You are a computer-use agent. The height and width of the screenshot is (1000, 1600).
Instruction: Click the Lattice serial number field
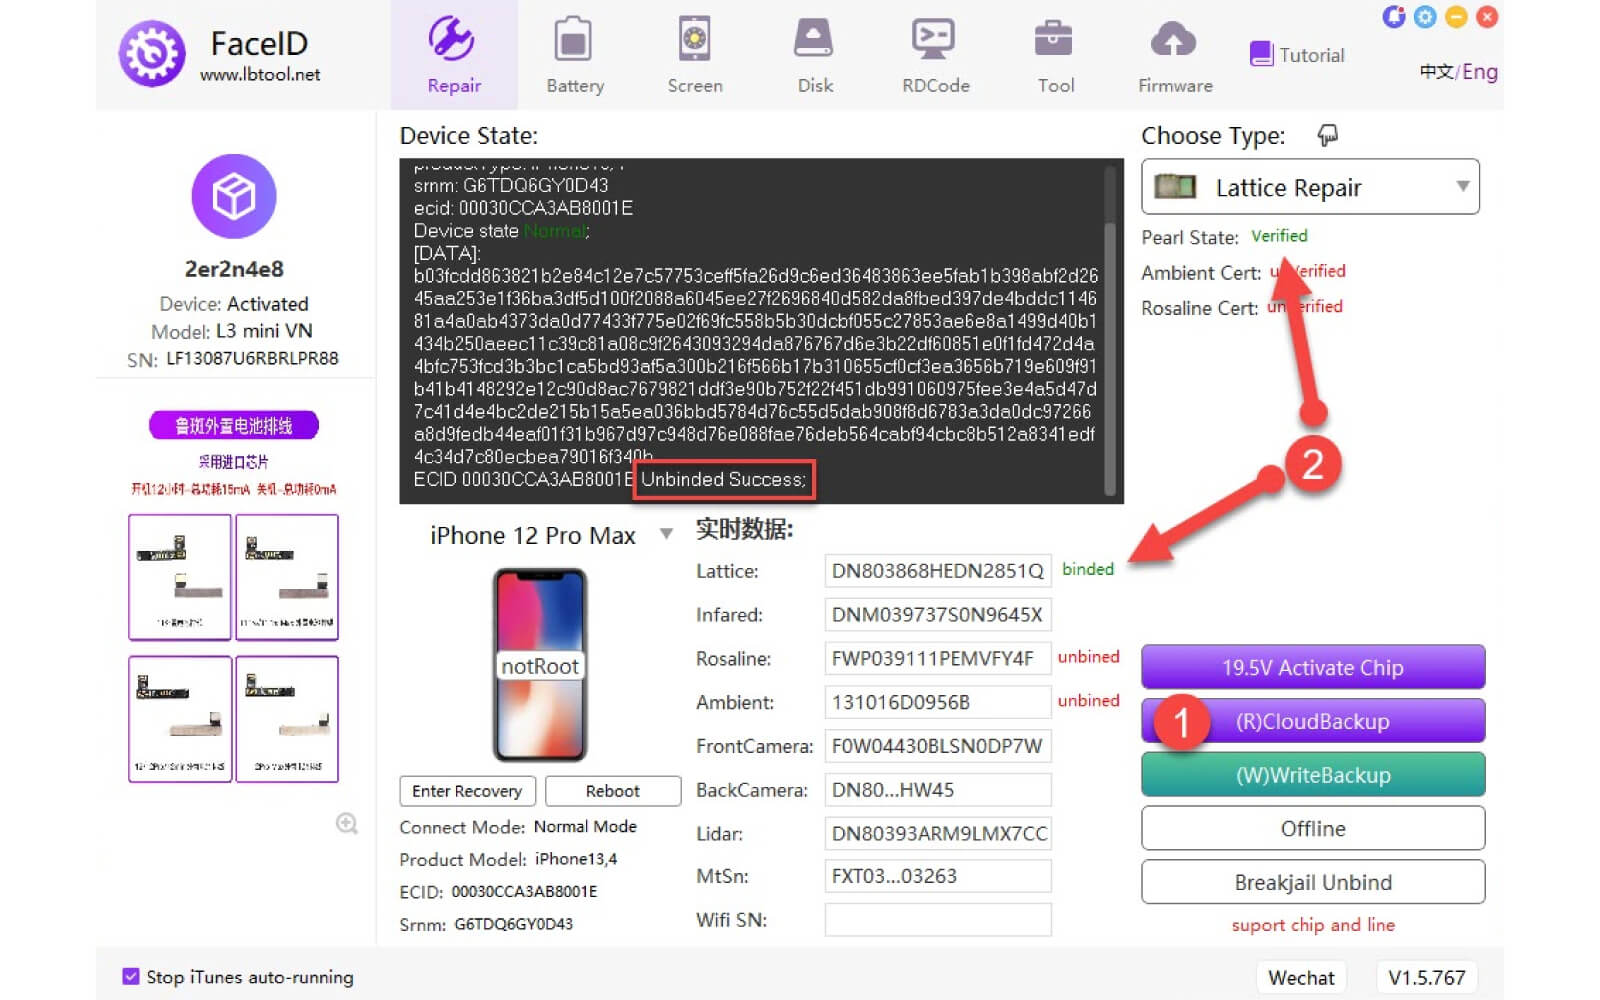938,571
